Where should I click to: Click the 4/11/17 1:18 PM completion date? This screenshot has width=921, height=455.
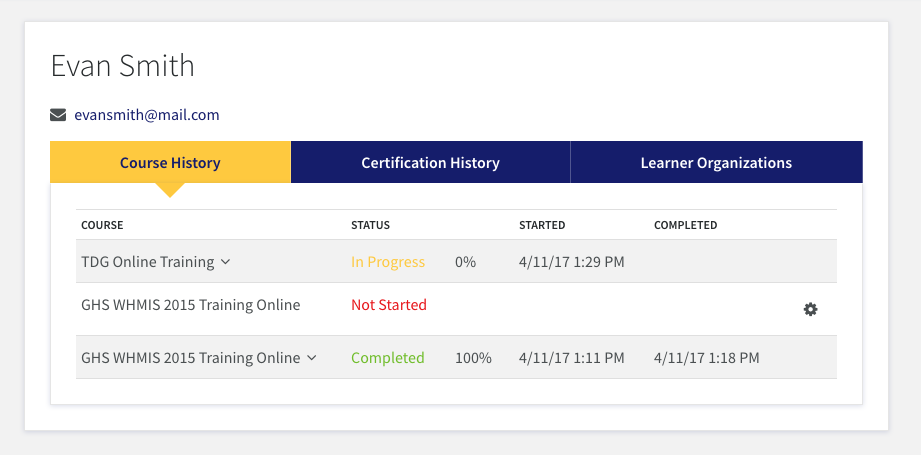tap(707, 358)
